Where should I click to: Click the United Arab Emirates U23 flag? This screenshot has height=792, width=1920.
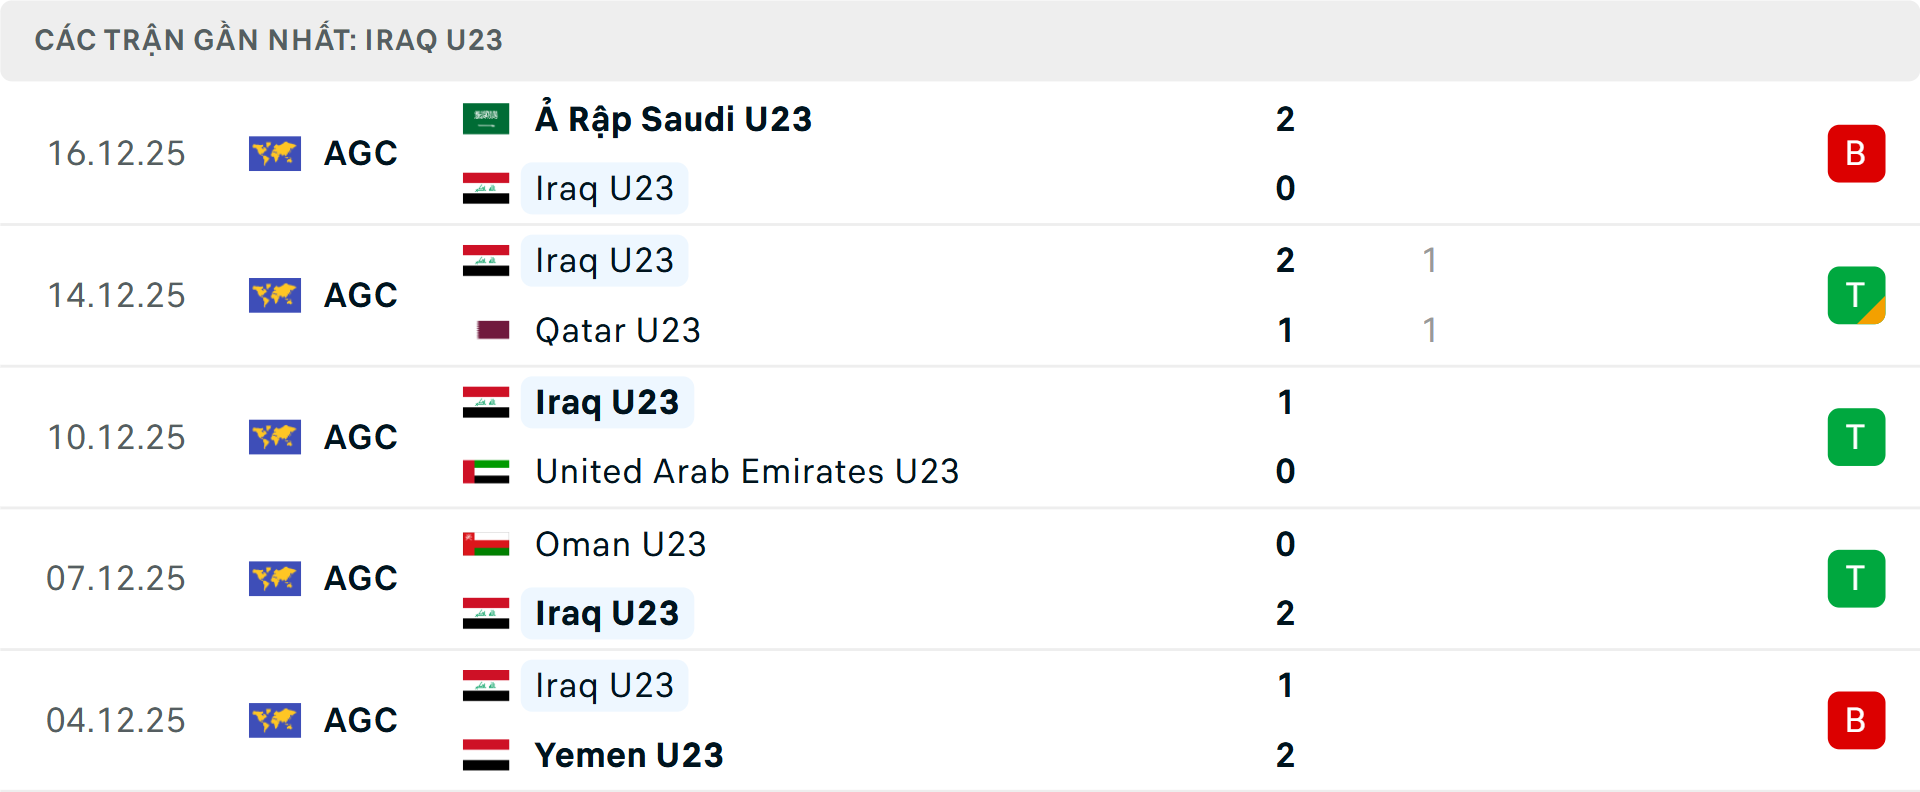pyautogui.click(x=485, y=471)
